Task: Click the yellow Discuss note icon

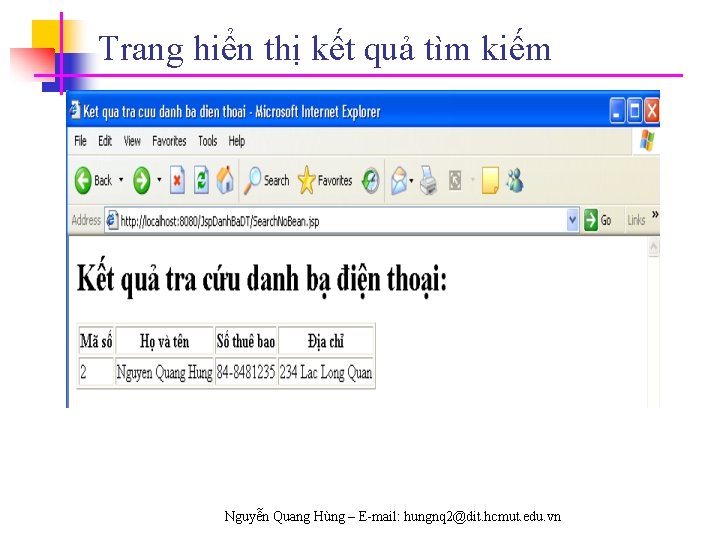Action: pos(490,180)
